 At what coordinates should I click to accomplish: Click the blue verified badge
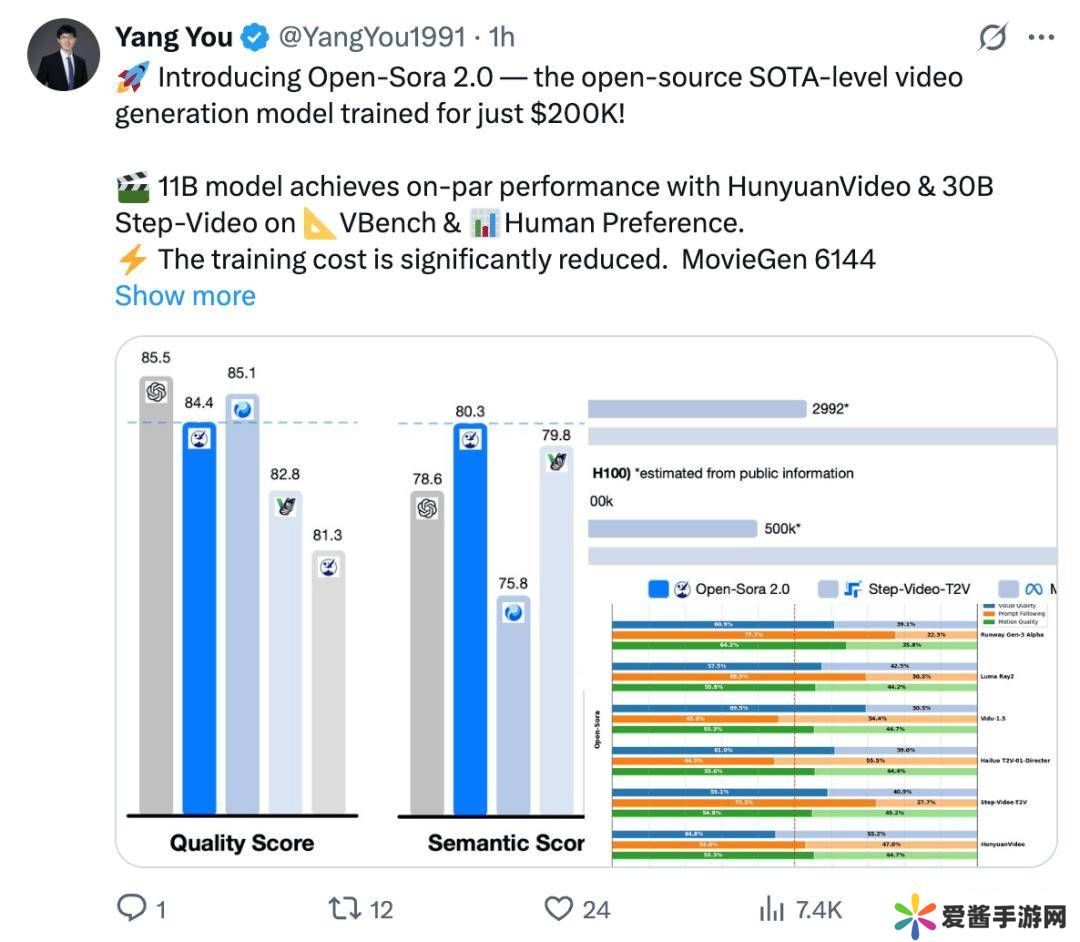click(256, 38)
